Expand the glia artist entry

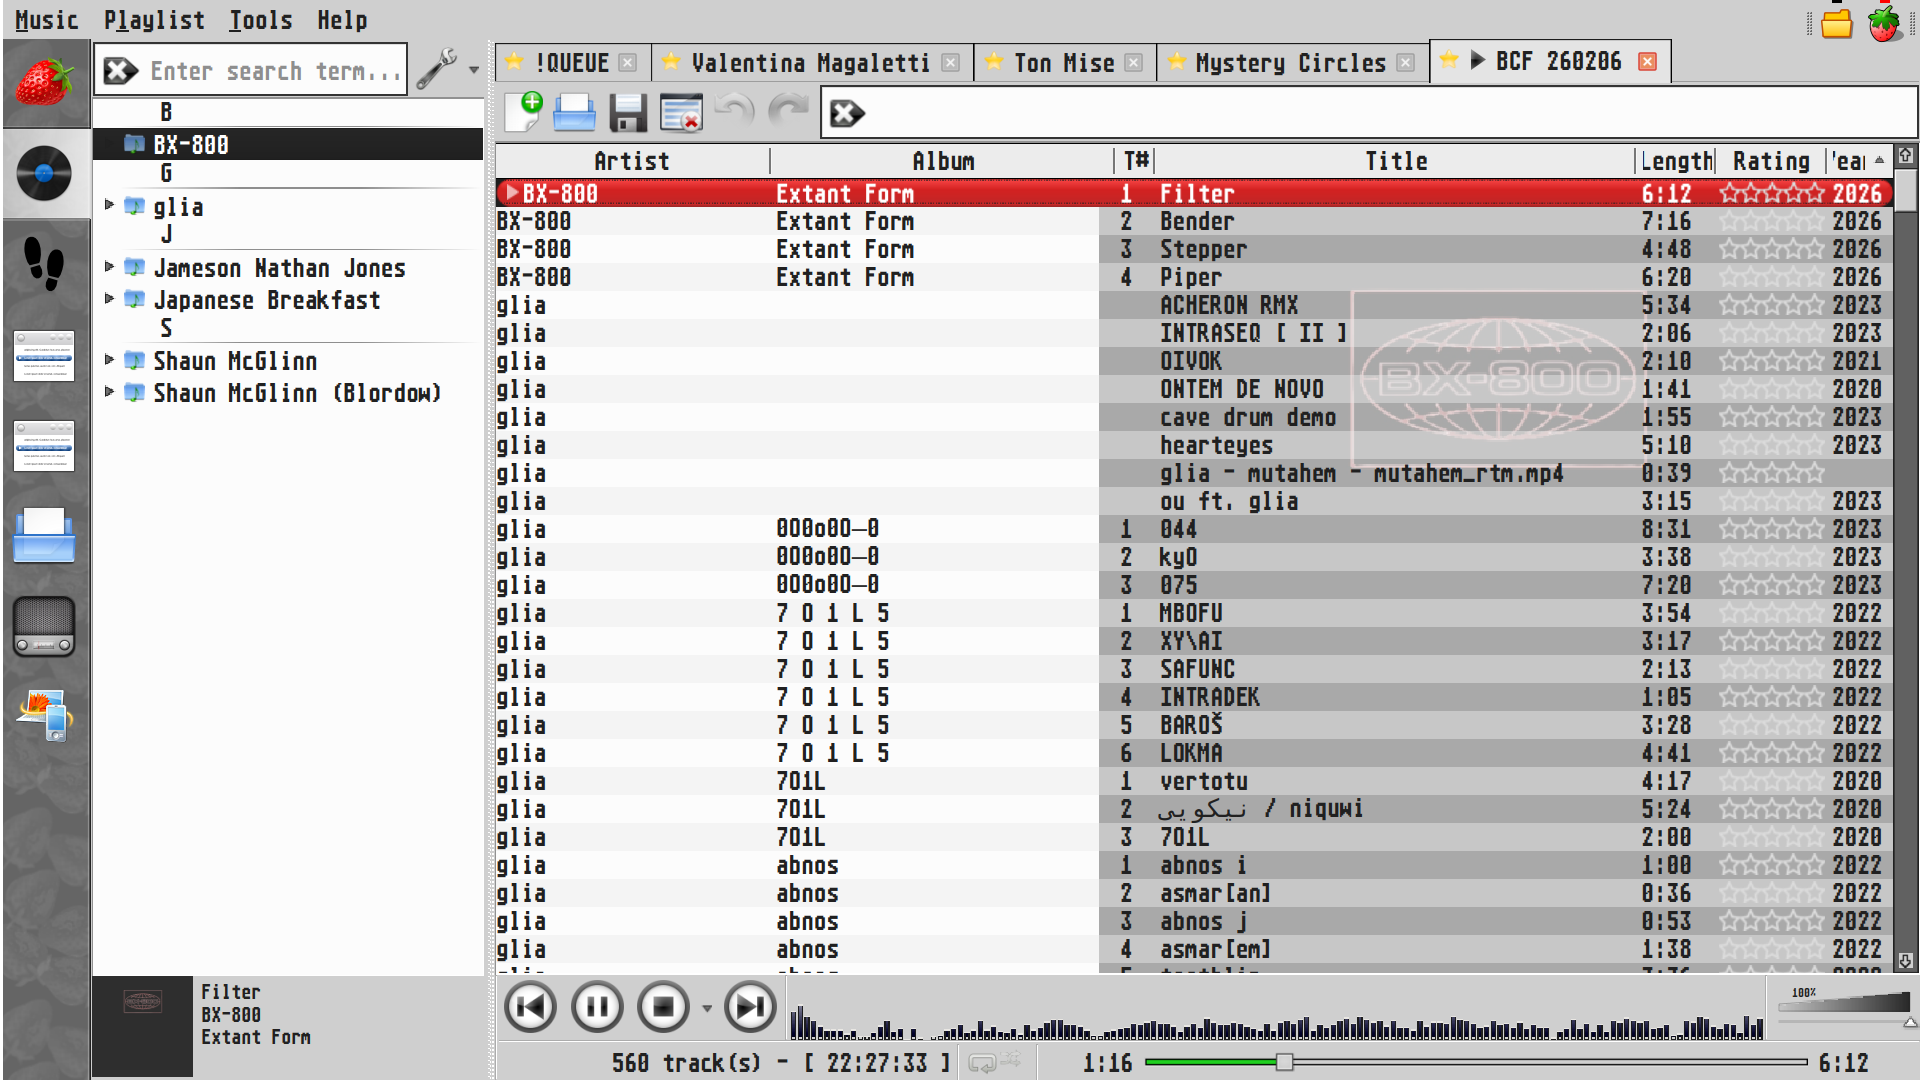(110, 207)
